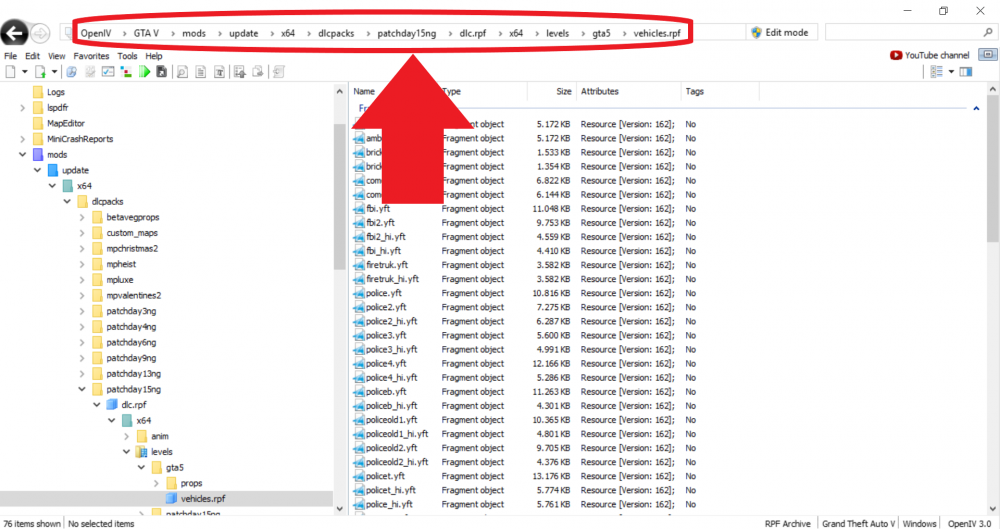The width and height of the screenshot is (1000, 529).
Task: Collapse the patchday15ng tree node
Action: click(82, 389)
